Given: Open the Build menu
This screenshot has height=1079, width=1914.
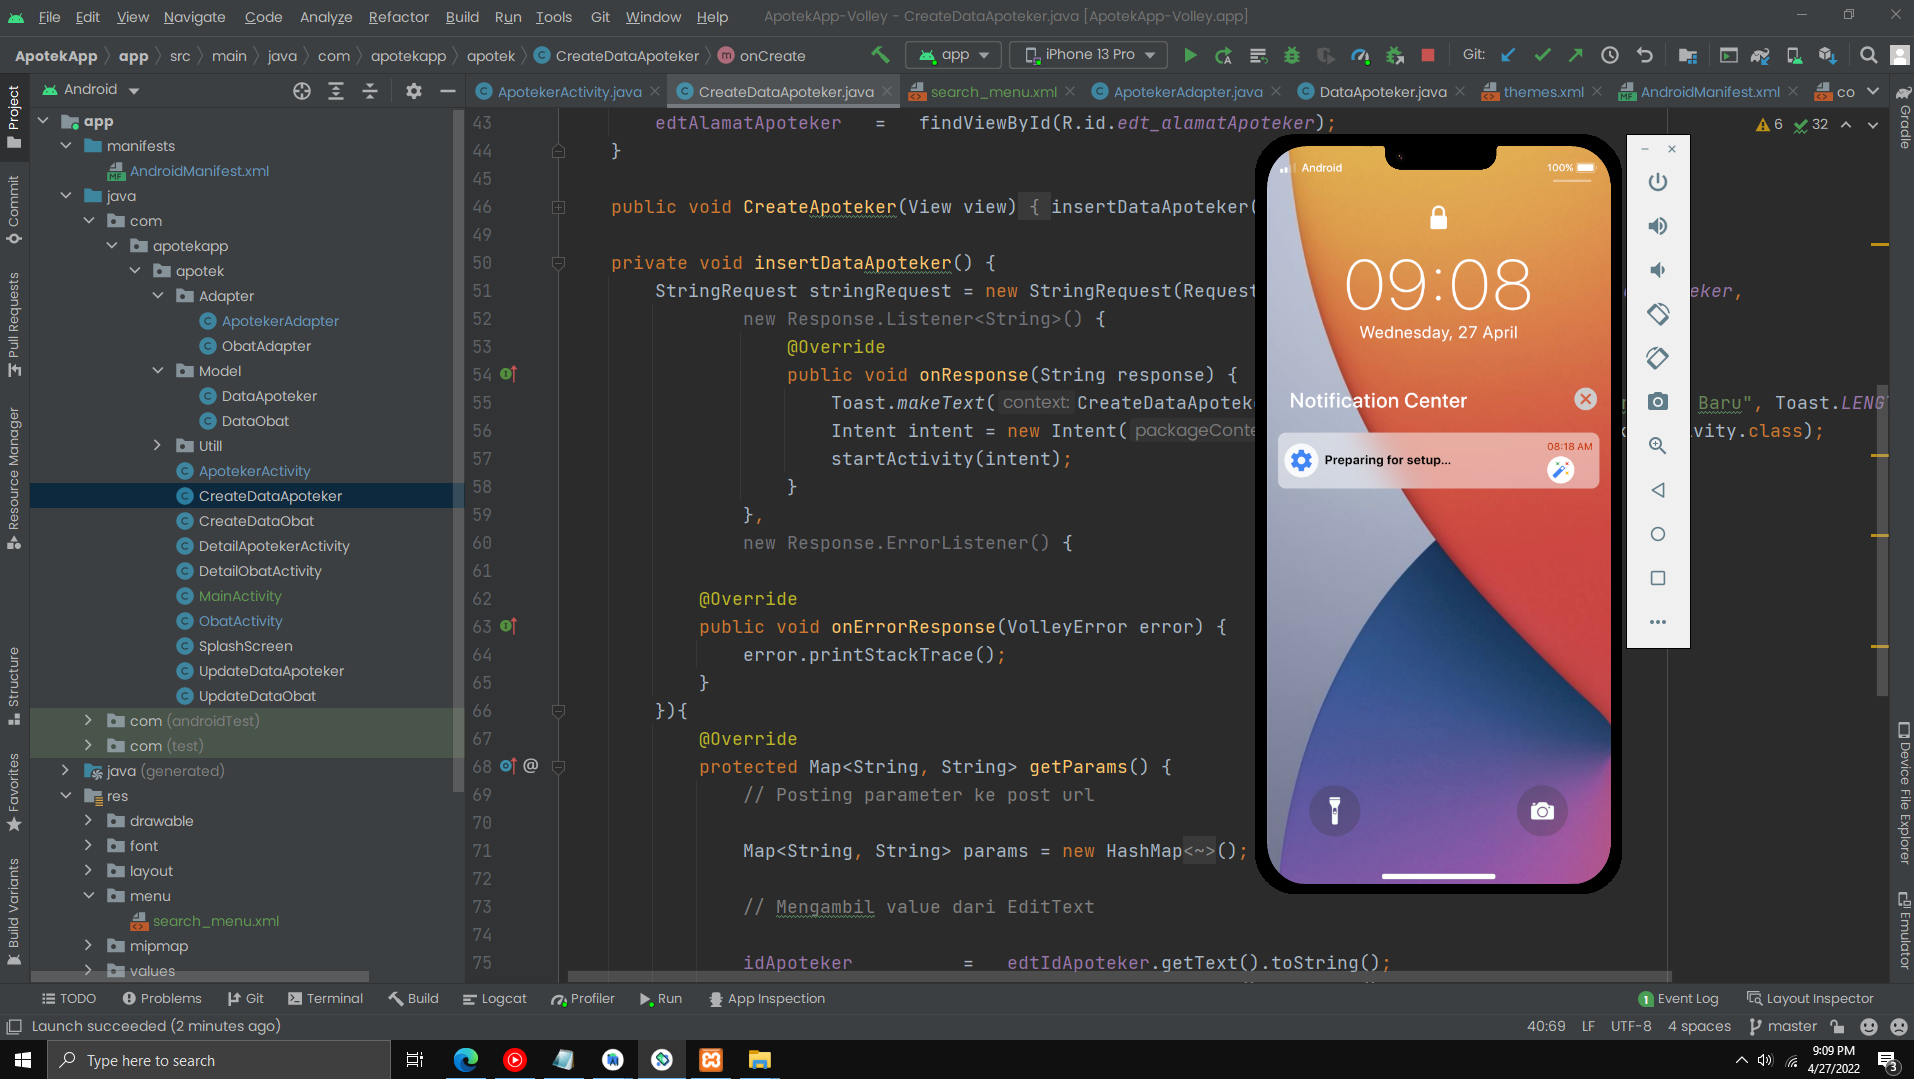Looking at the screenshot, I should [x=461, y=16].
